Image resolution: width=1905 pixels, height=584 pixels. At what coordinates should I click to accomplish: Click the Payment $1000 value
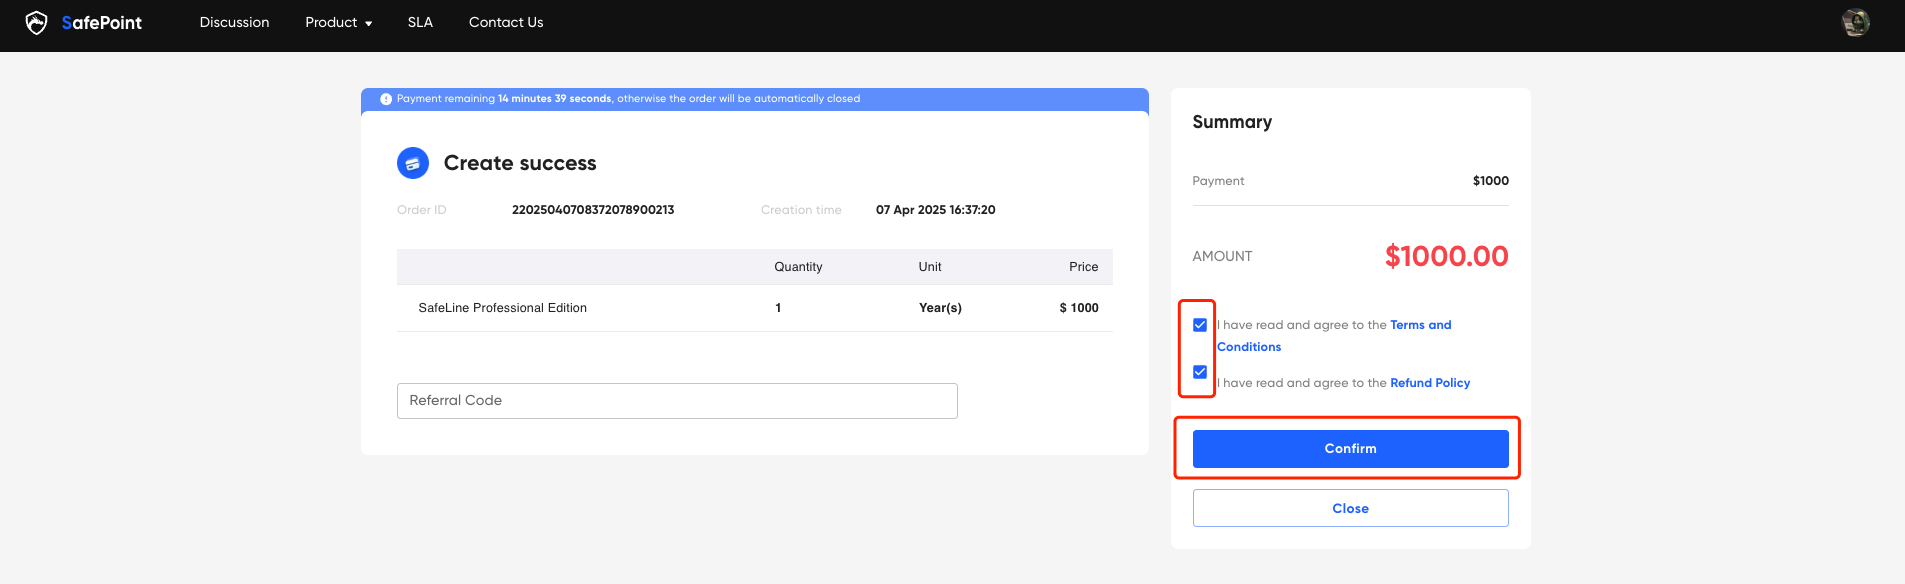click(x=1490, y=181)
